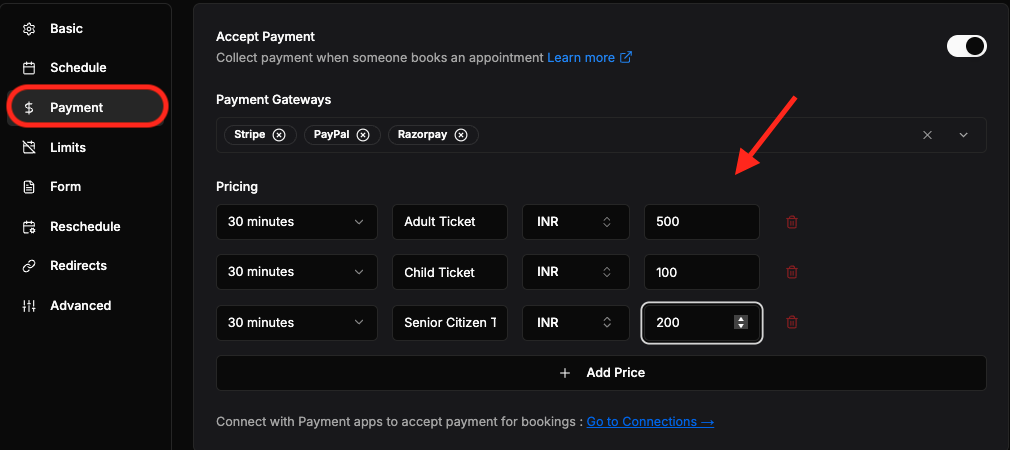Toggle the Accept Payment switch

tap(966, 46)
